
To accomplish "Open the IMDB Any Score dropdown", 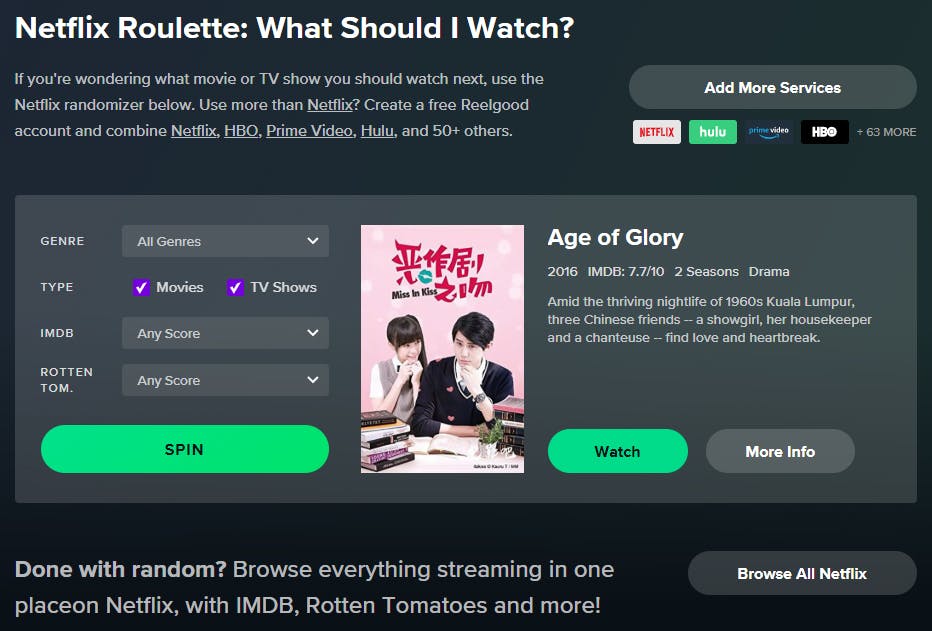I will [225, 333].
